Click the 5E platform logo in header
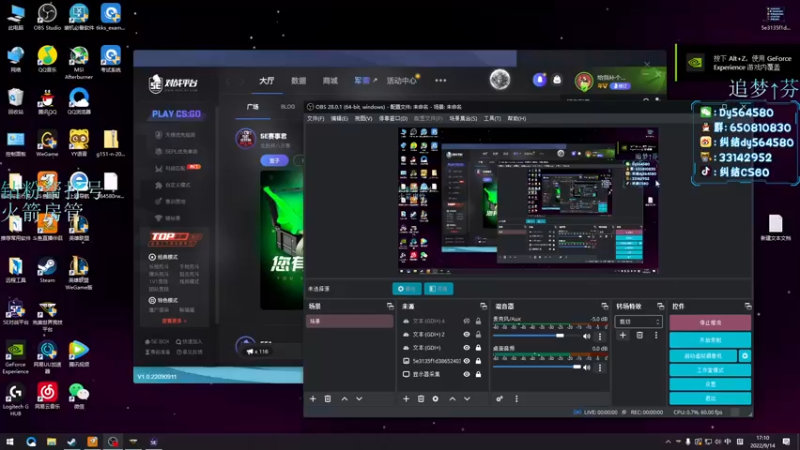Image resolution: width=800 pixels, height=450 pixels. pyautogui.click(x=173, y=83)
